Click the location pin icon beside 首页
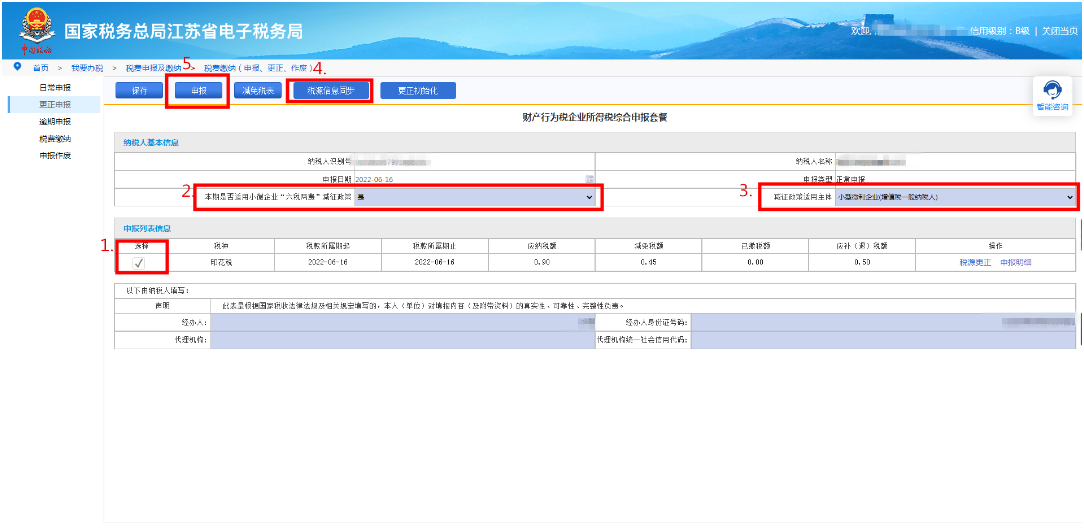 tap(17, 67)
